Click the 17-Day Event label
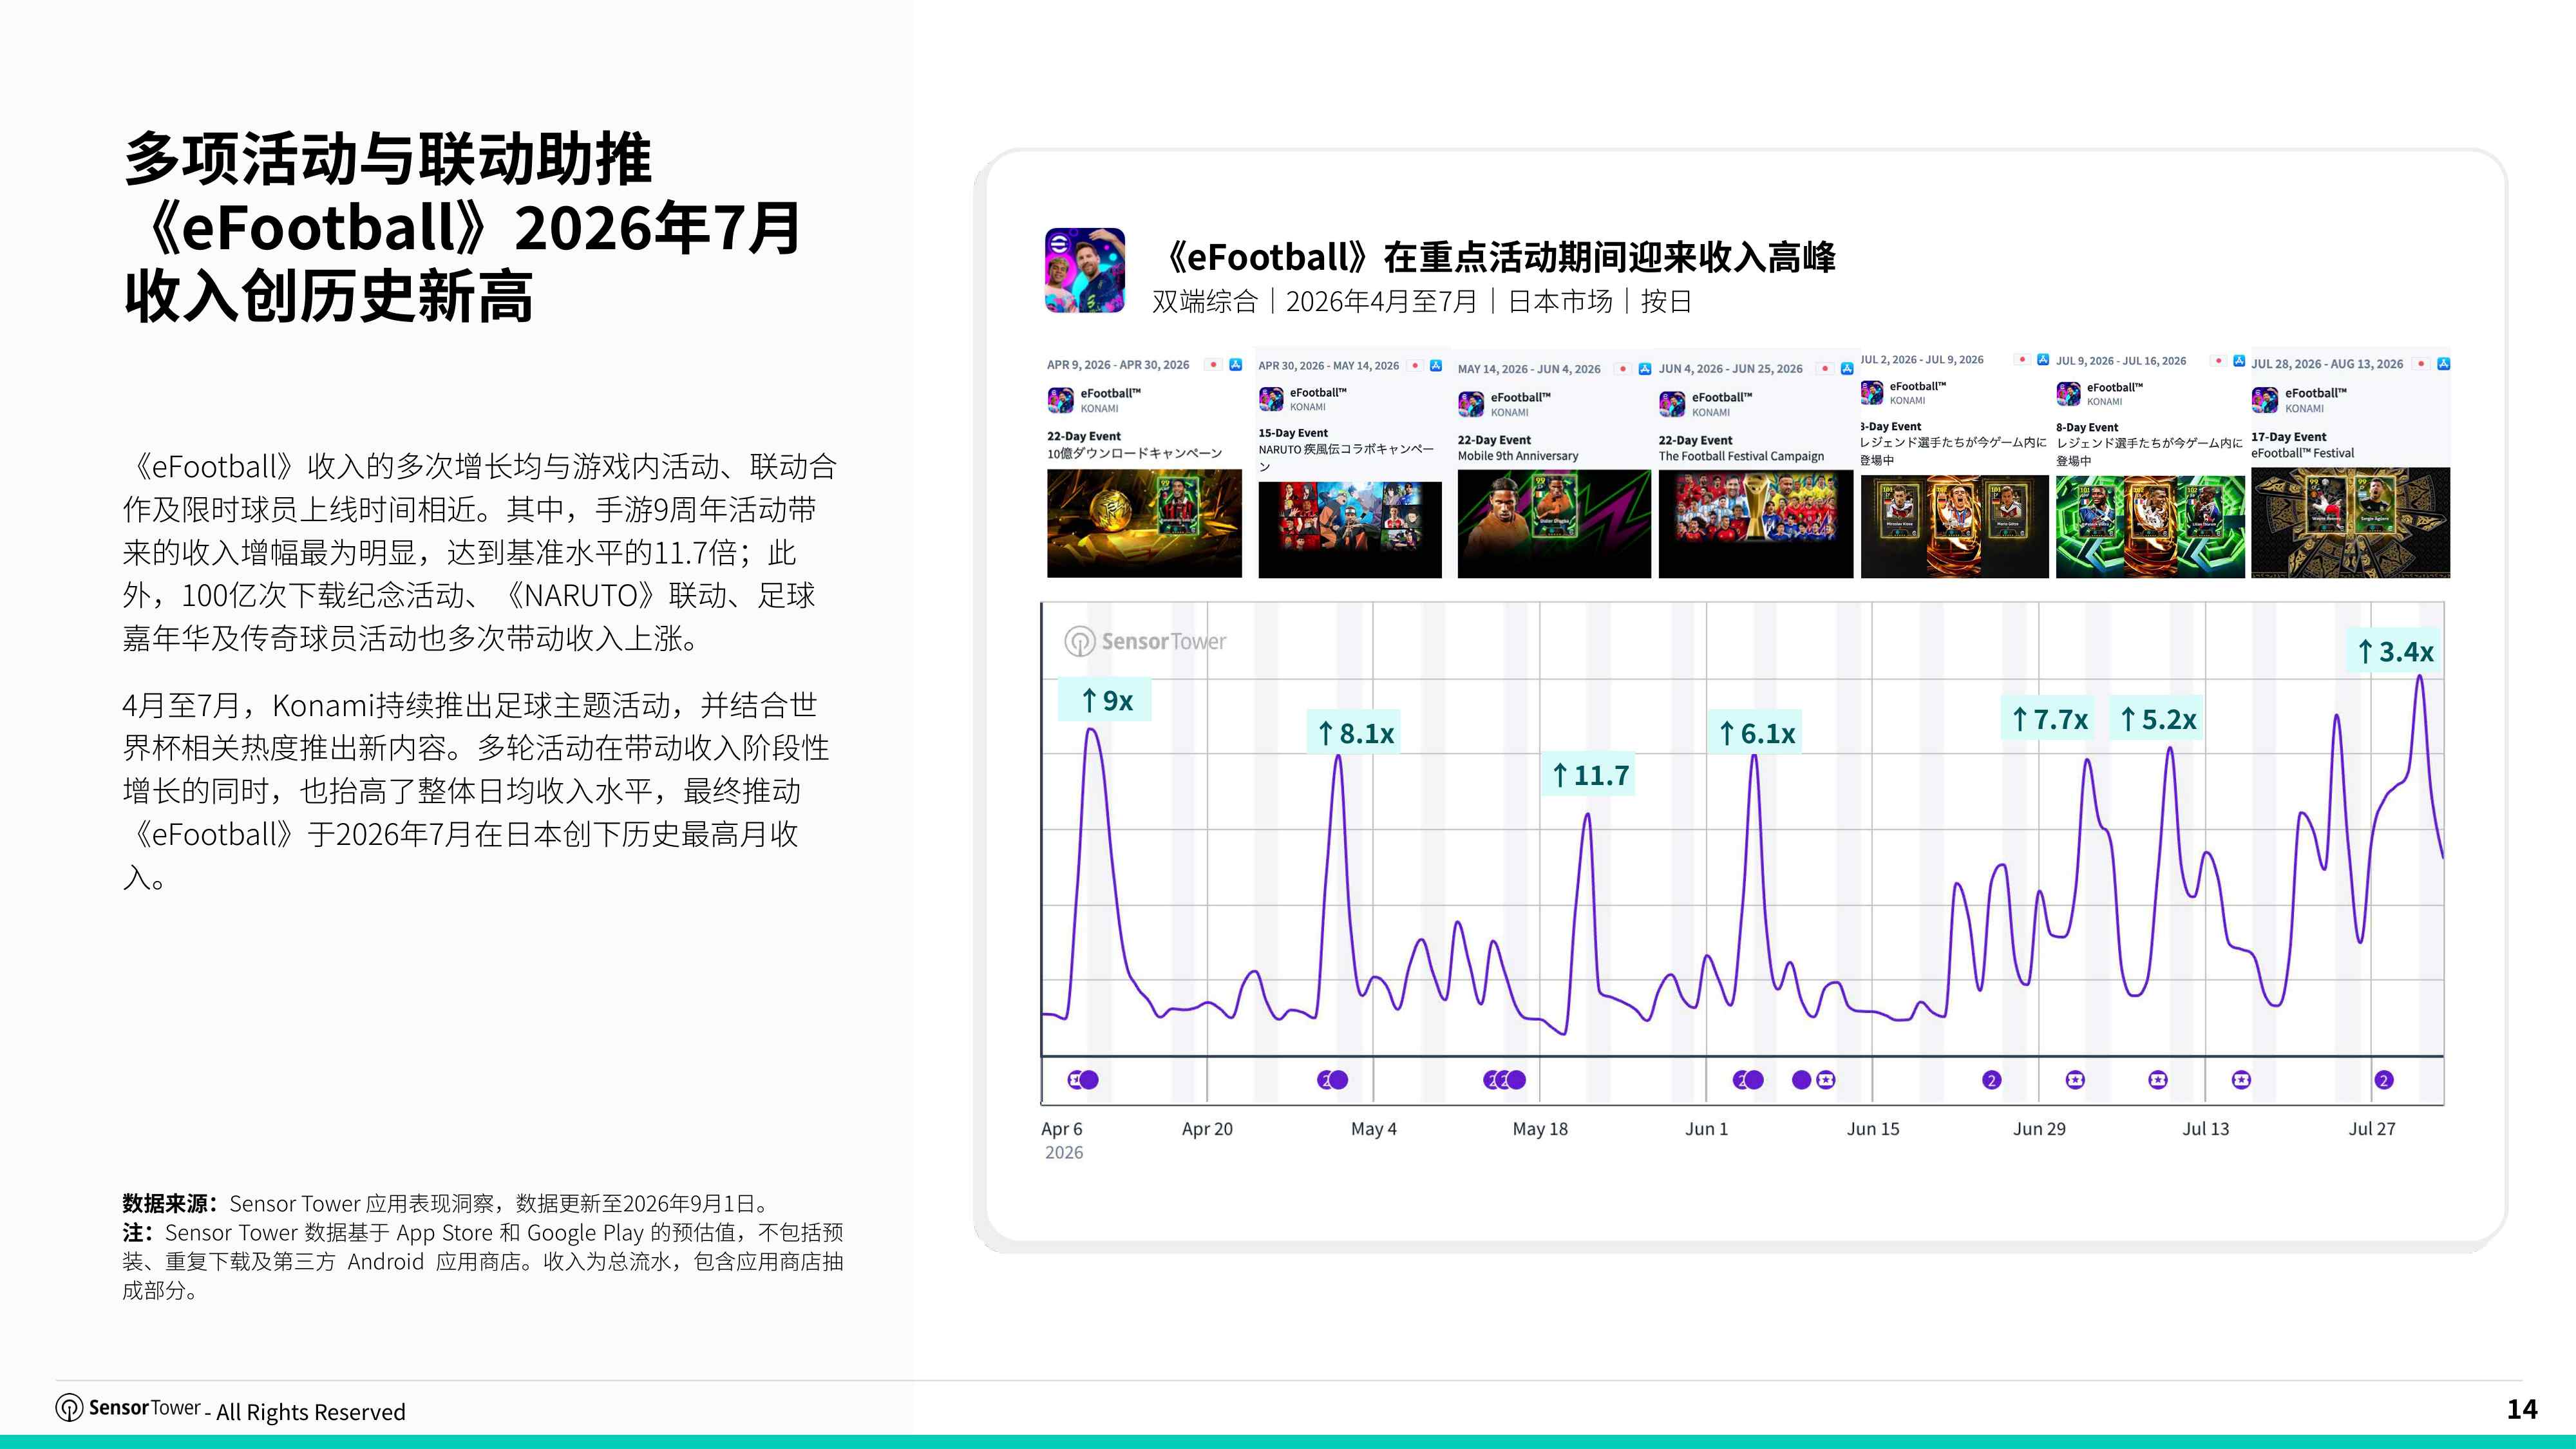The width and height of the screenshot is (2576, 1449). [x=2288, y=437]
